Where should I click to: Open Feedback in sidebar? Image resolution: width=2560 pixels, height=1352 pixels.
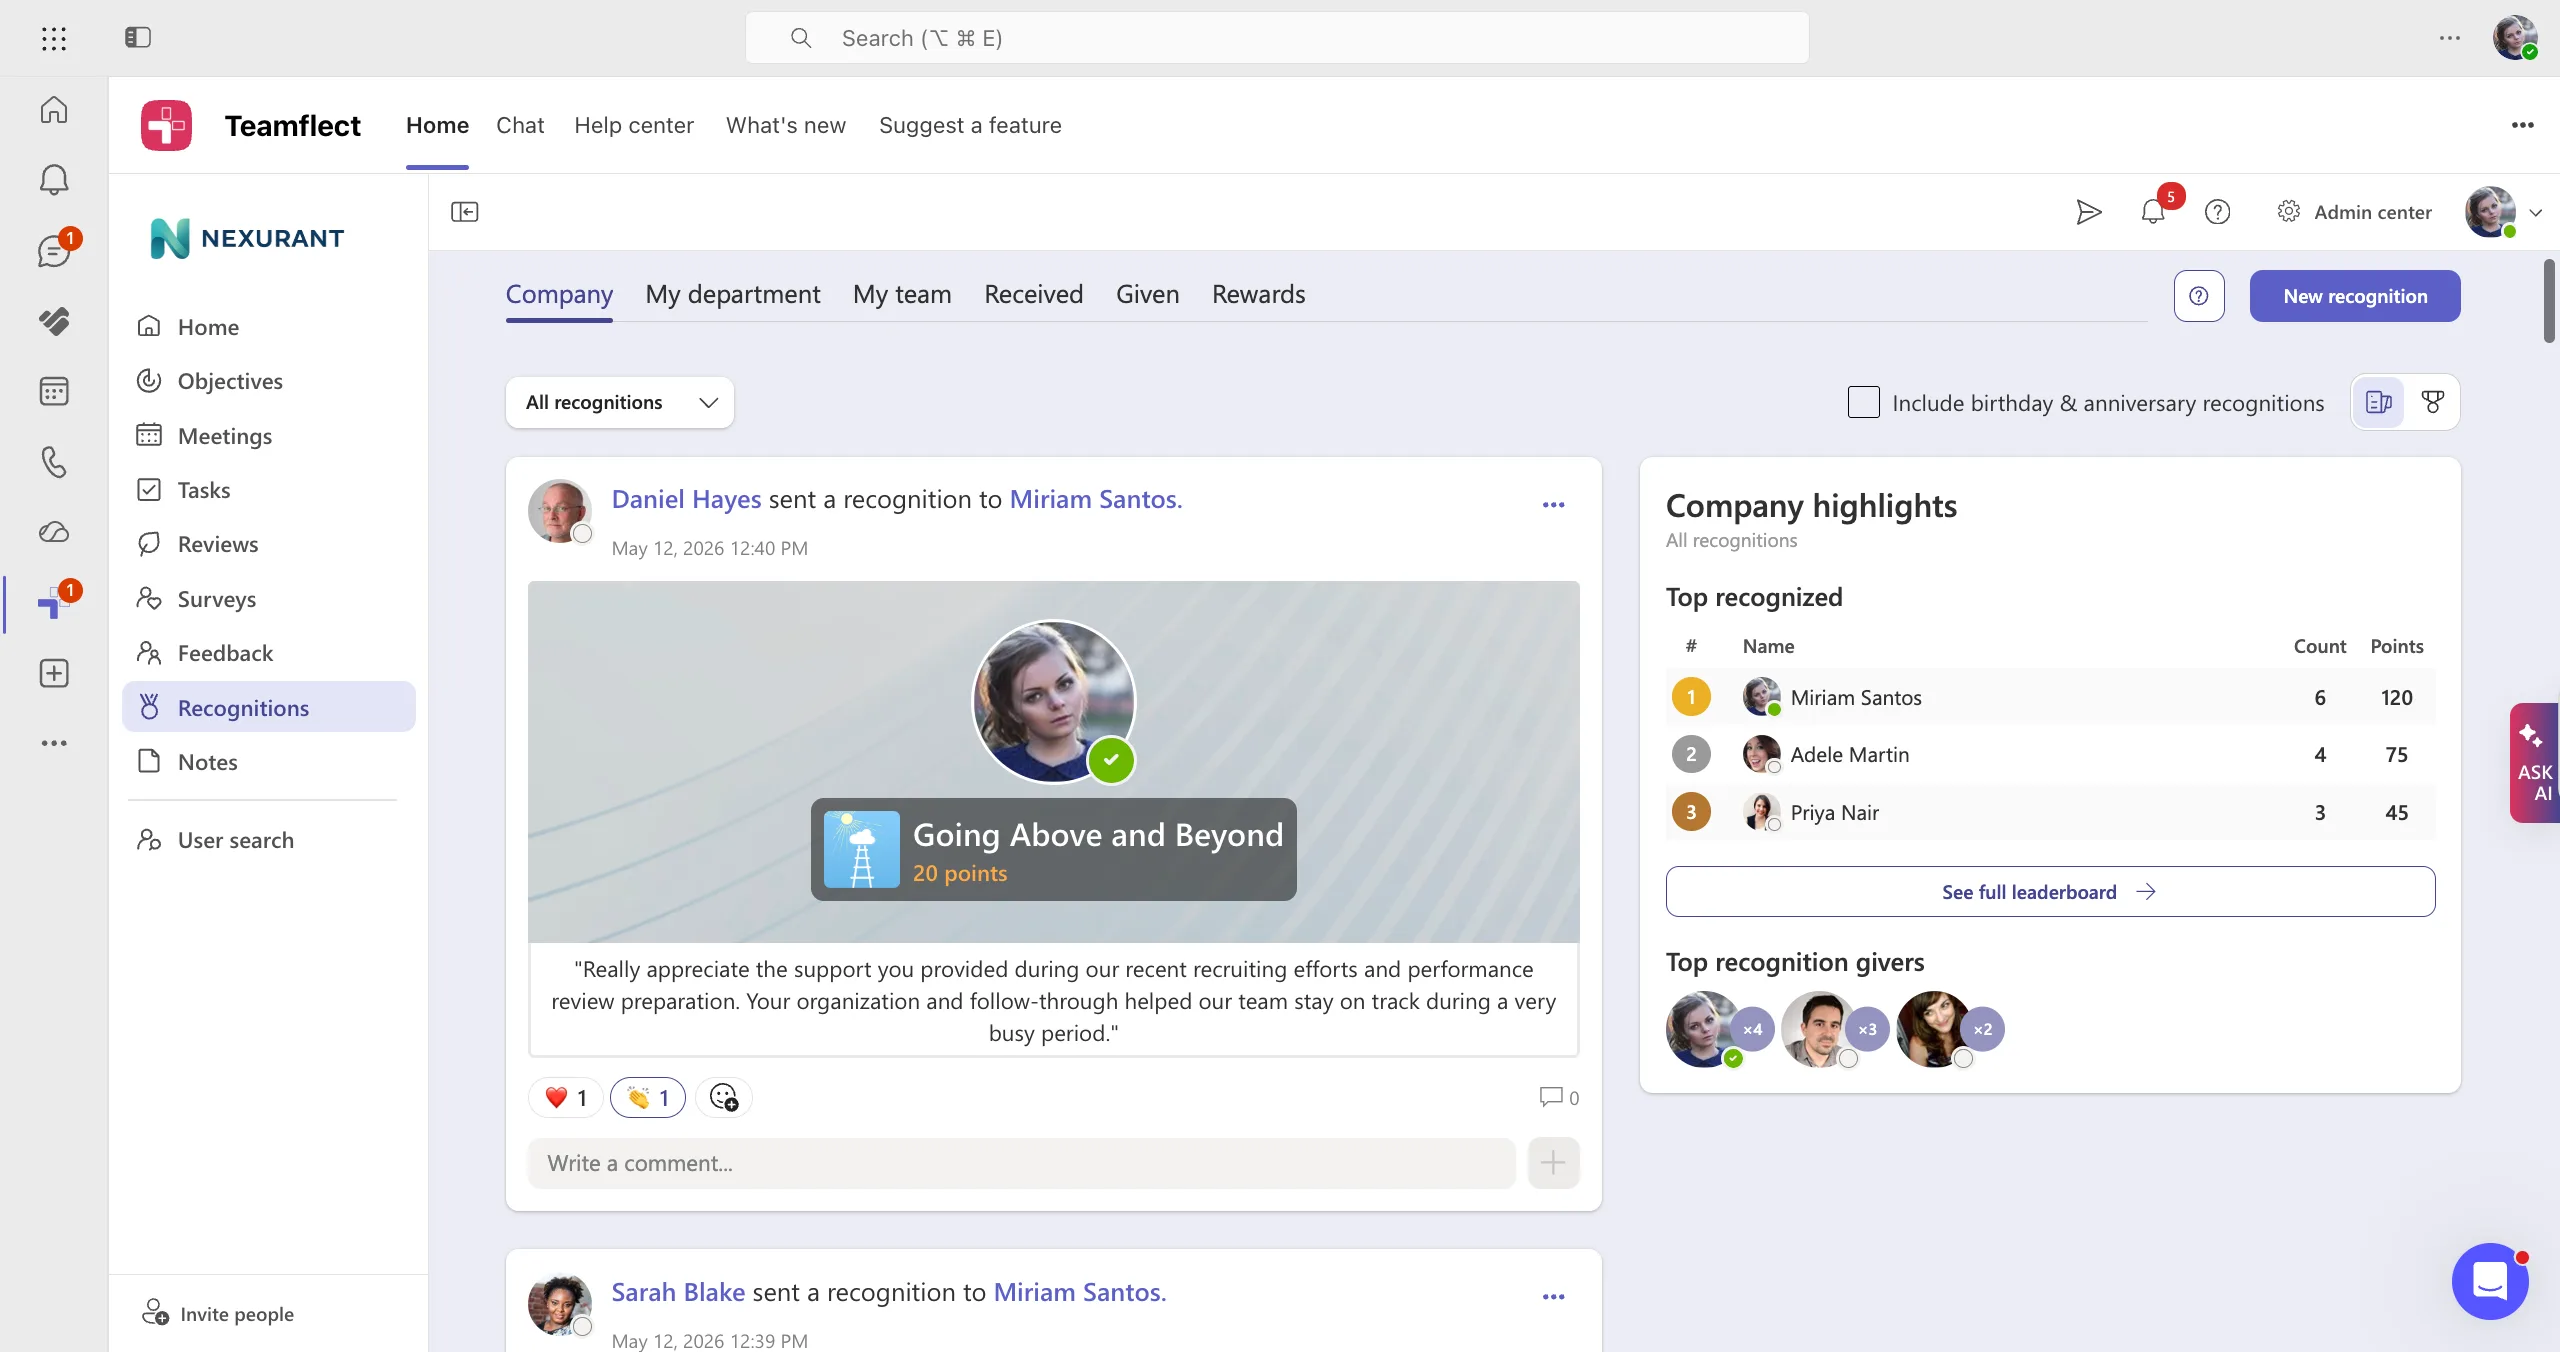pyautogui.click(x=269, y=653)
